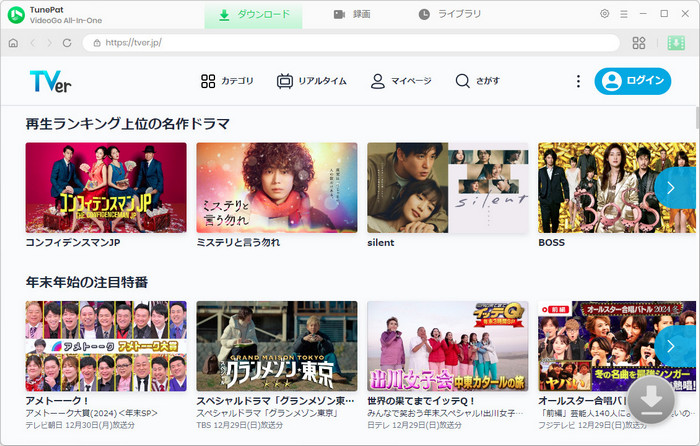
Task: Reload the page with refresh icon
Action: point(67,43)
